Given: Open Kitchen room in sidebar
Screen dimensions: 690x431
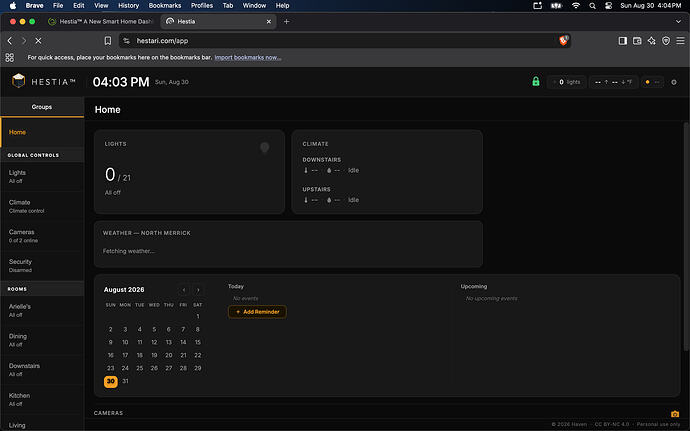Looking at the screenshot, I should 42,399.
